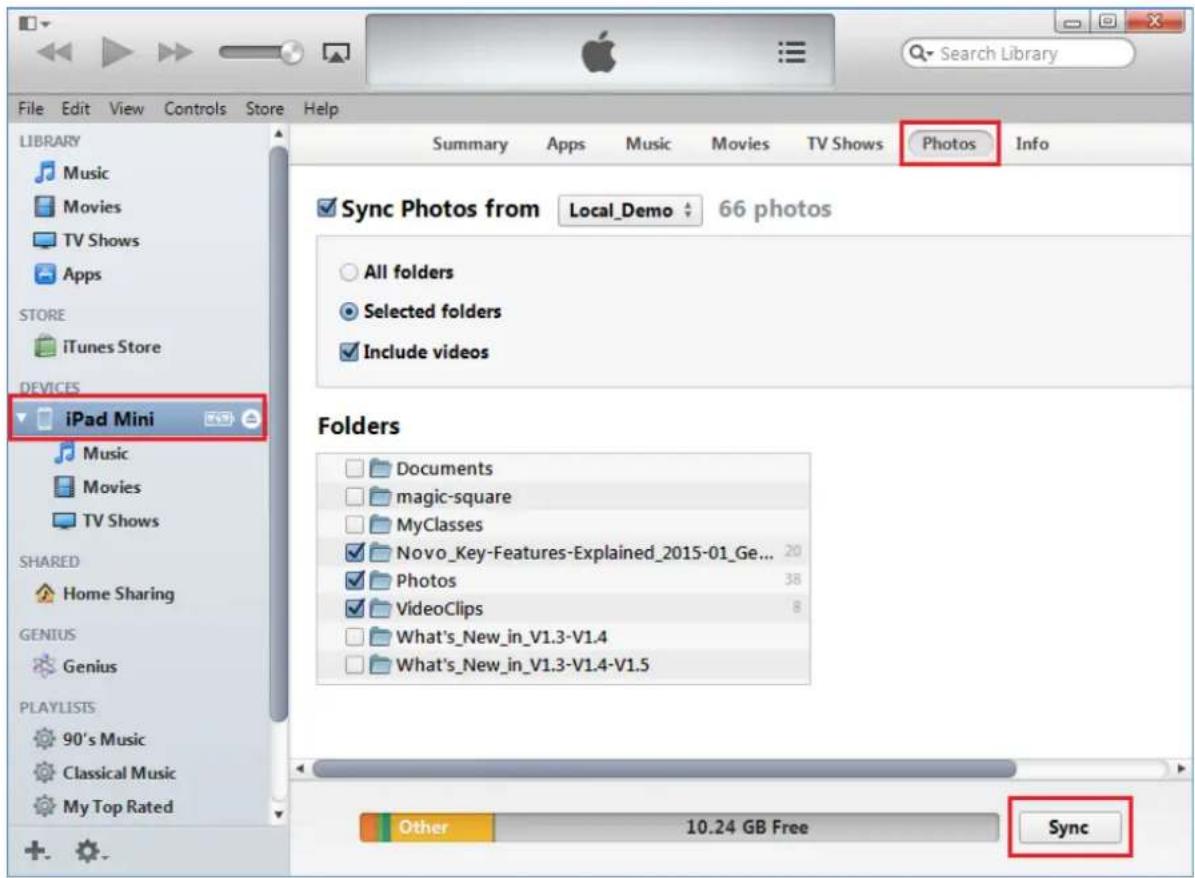Open the Local_Demo source dropdown

point(630,210)
